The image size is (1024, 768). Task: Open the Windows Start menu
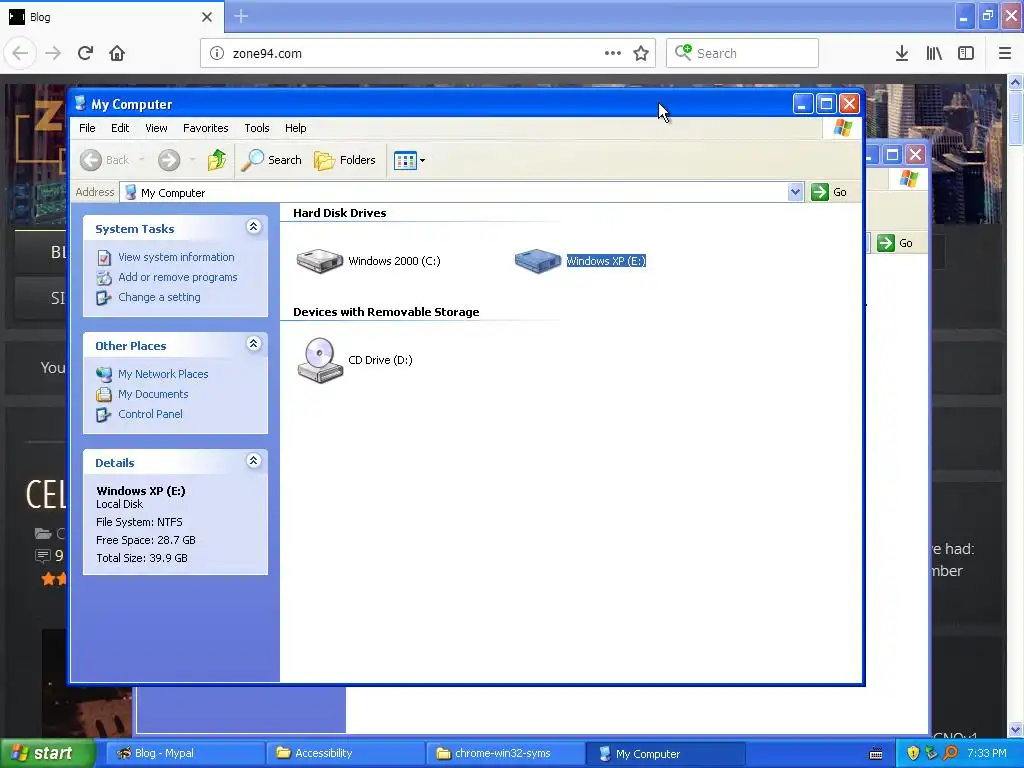click(x=47, y=753)
